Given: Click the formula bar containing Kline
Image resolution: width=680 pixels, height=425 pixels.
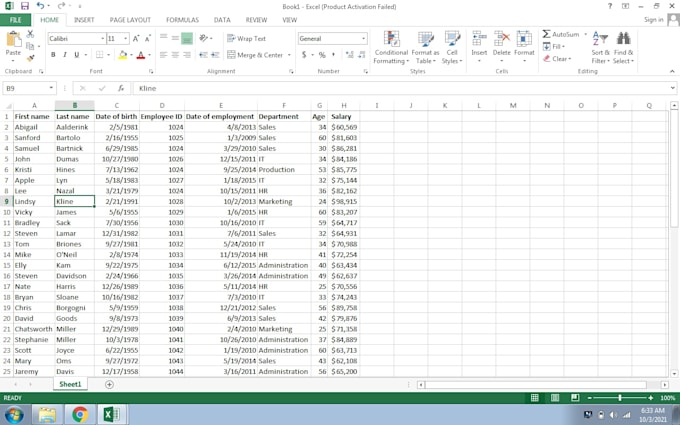Looking at the screenshot, I should click(x=401, y=88).
